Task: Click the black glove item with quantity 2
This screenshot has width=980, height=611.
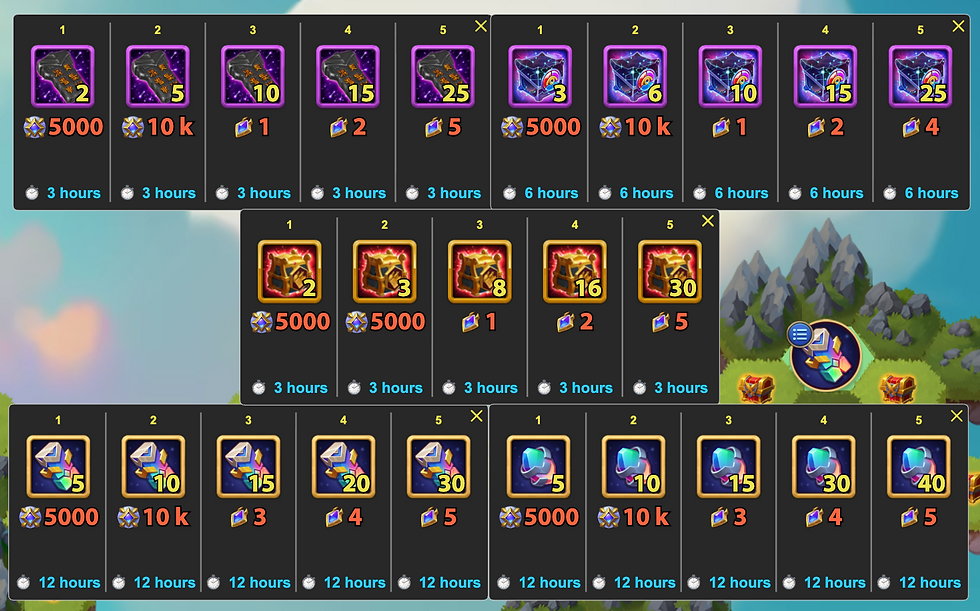Action: 62,76
